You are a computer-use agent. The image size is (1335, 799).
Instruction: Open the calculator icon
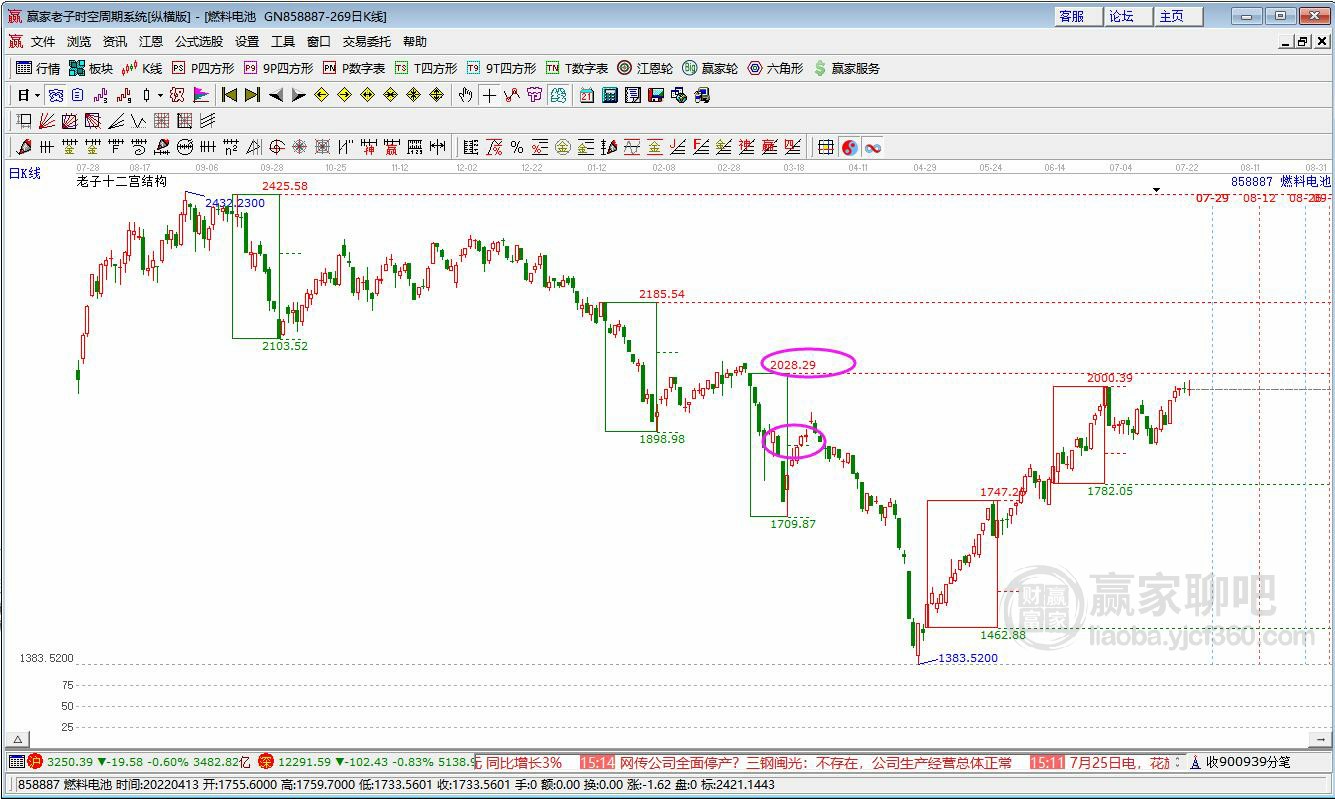click(609, 95)
